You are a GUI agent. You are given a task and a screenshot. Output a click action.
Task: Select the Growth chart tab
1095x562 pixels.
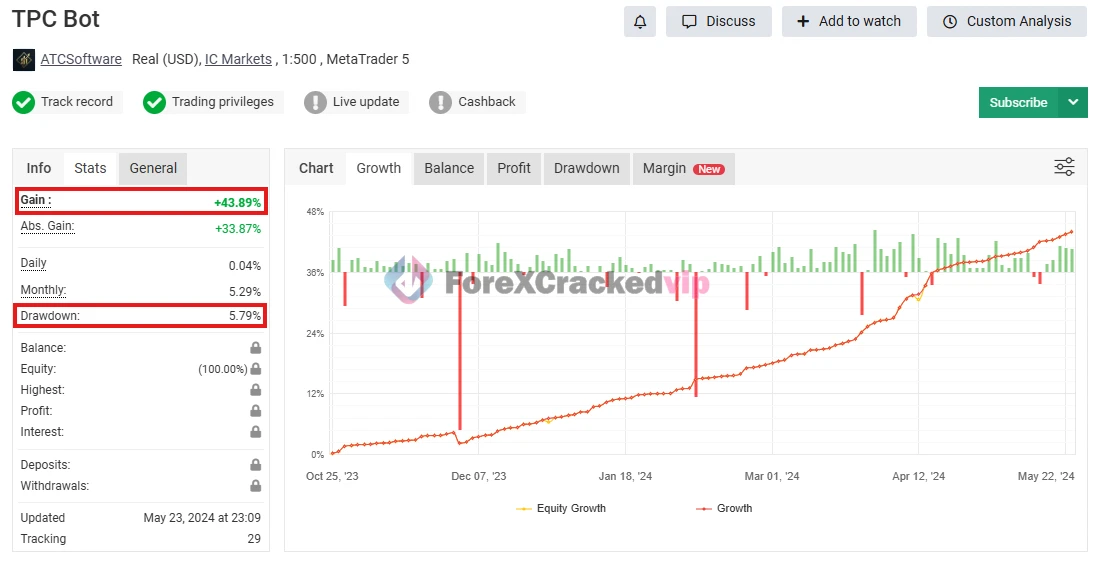coord(379,168)
